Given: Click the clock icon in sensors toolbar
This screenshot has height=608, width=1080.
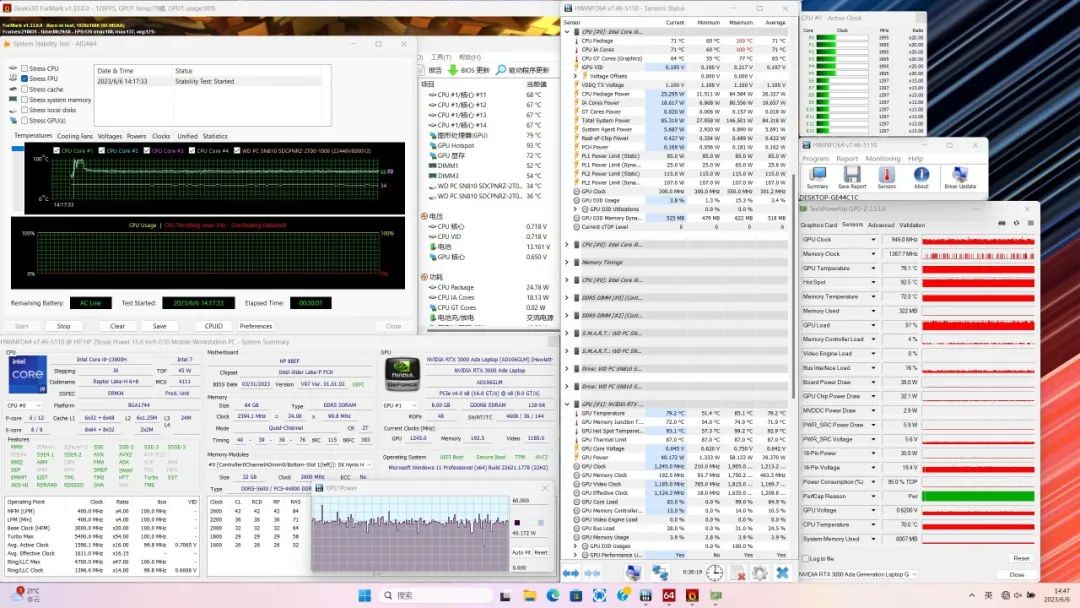Looking at the screenshot, I should click(714, 573).
